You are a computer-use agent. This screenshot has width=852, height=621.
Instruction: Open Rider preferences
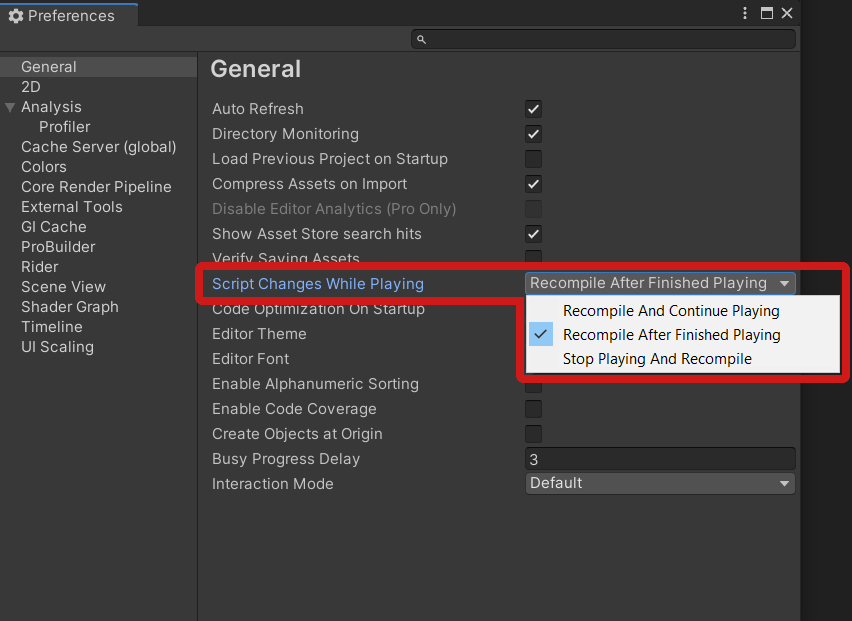click(39, 267)
